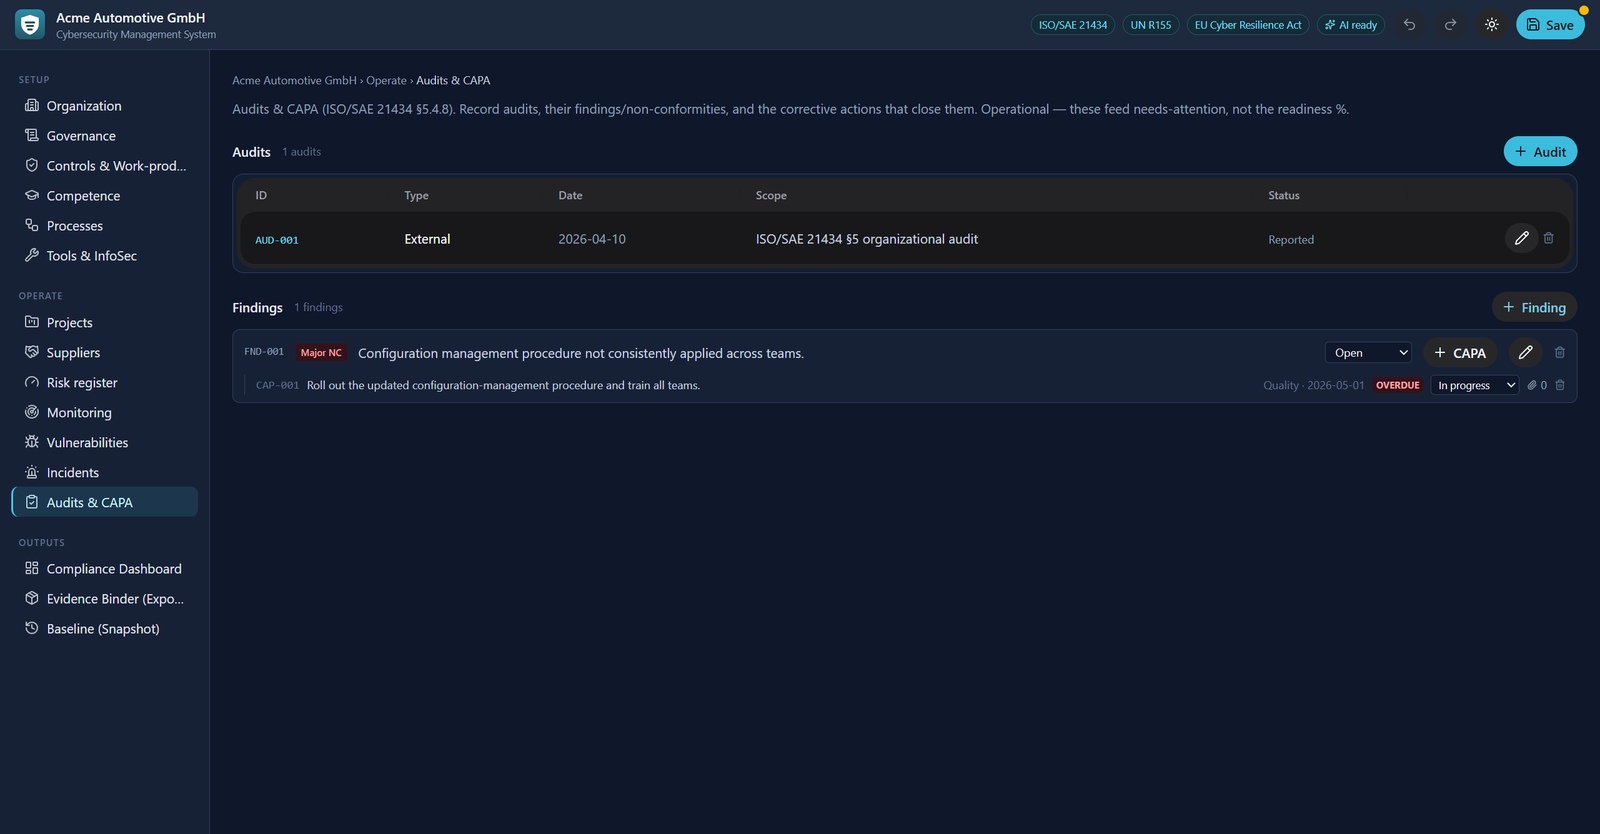Image resolution: width=1600 pixels, height=834 pixels.
Task: Click the ISO/SAE 21434 §5 organizational audit scope
Action: 867,239
